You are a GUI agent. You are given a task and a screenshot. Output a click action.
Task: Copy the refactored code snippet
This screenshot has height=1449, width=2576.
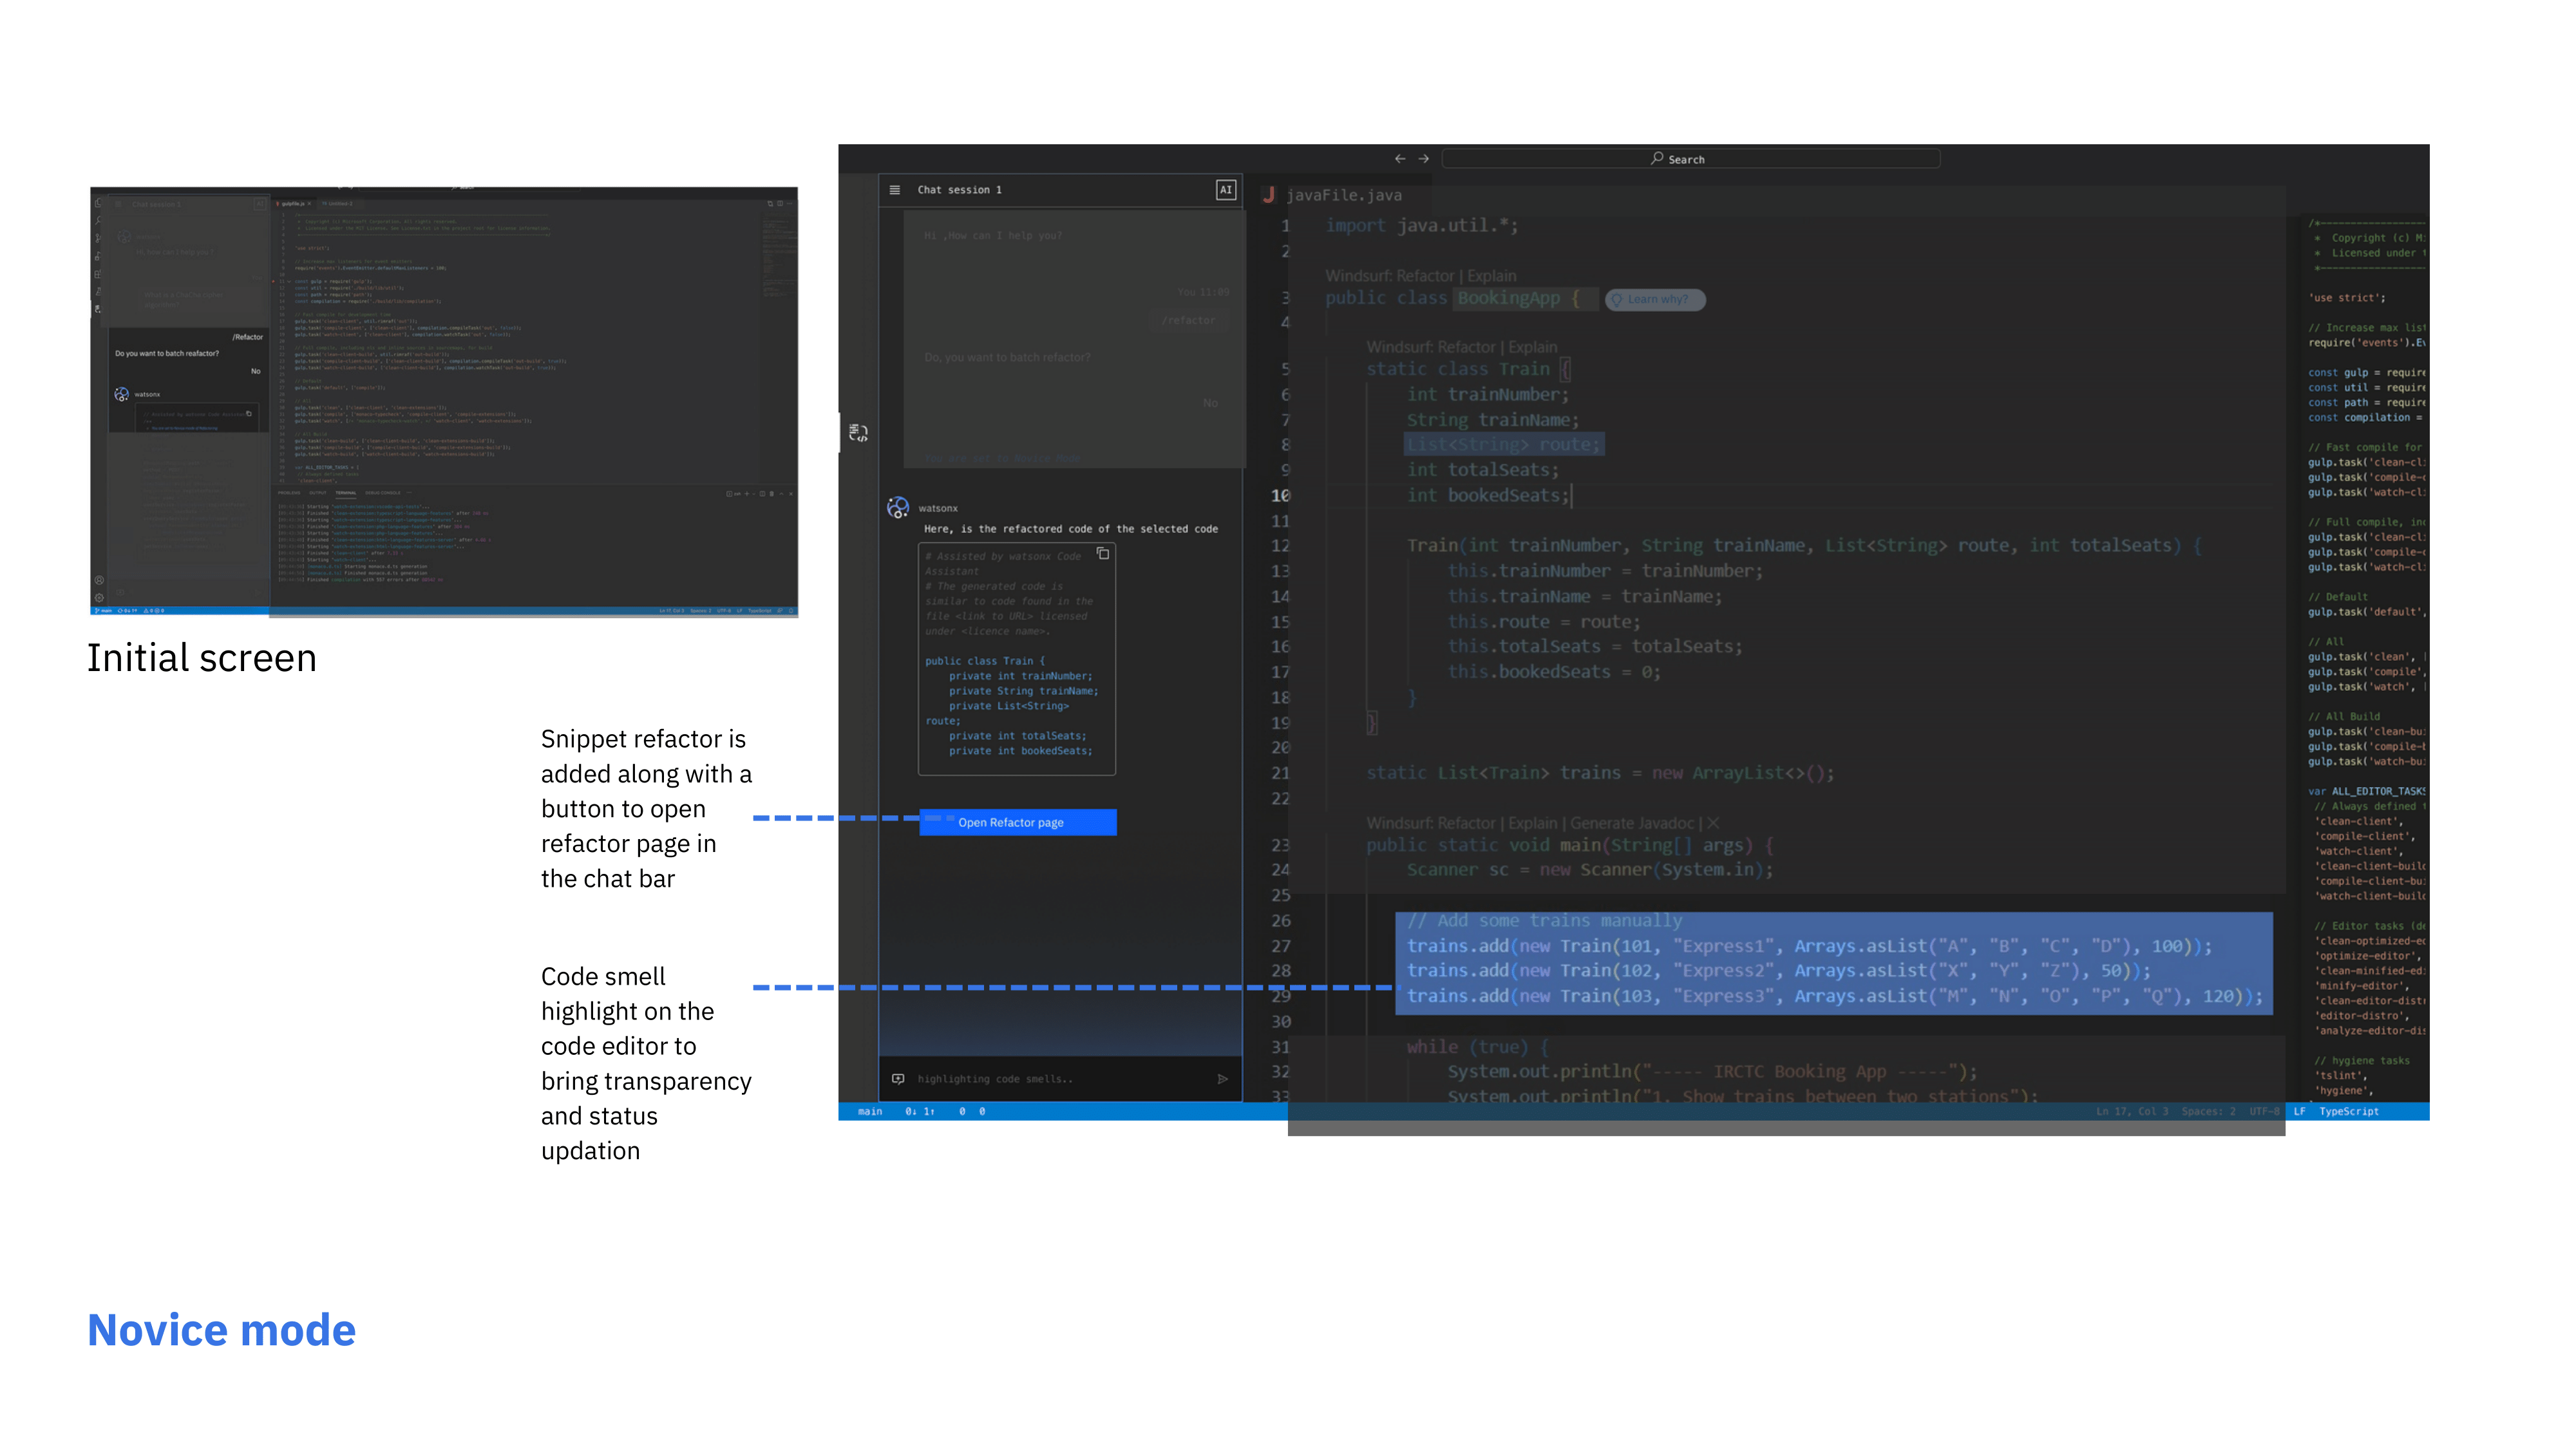pos(1103,553)
